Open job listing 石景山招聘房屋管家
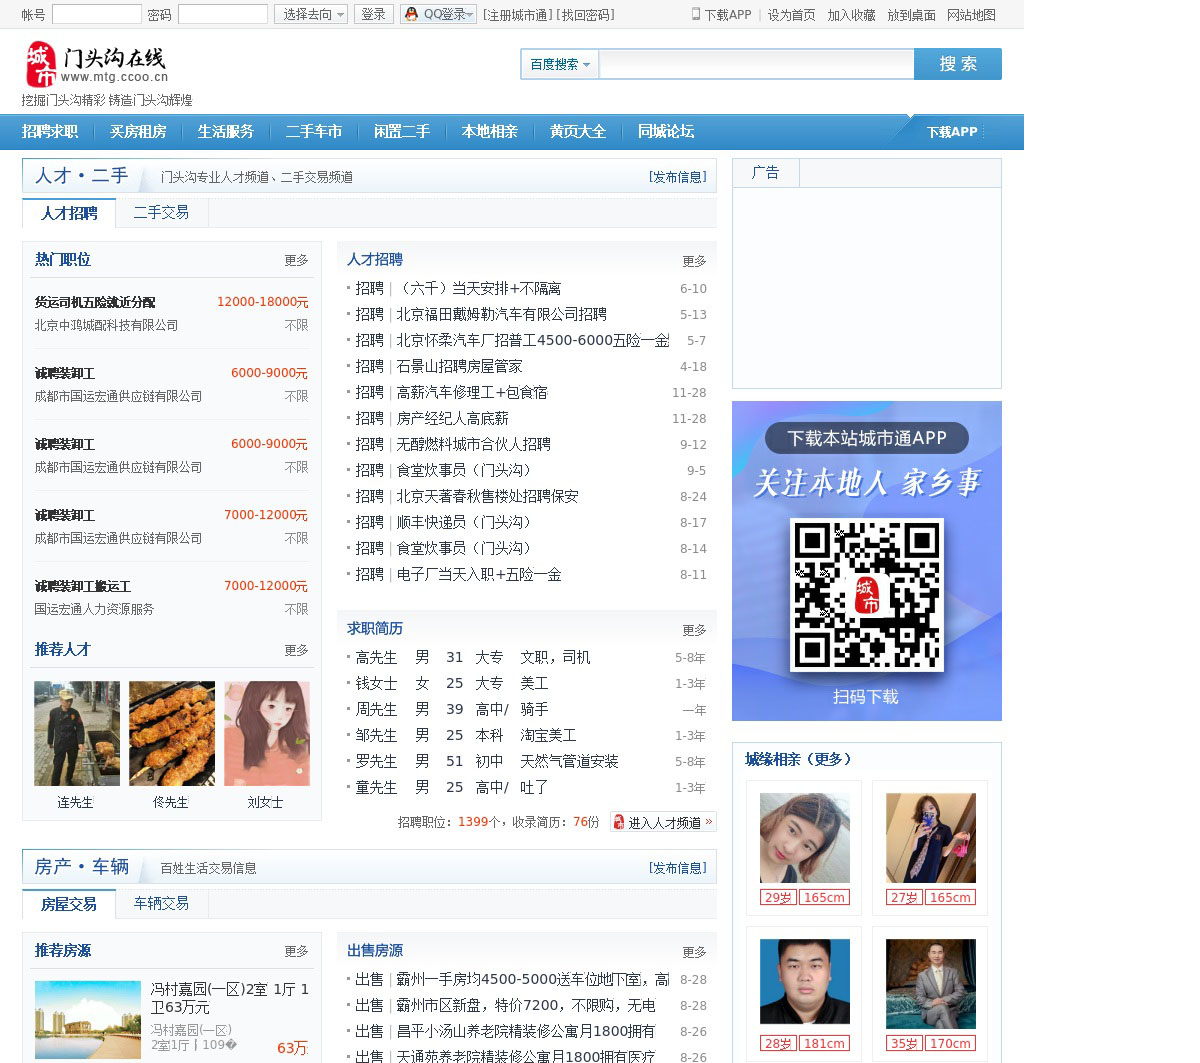The image size is (1200, 1063). click(459, 367)
